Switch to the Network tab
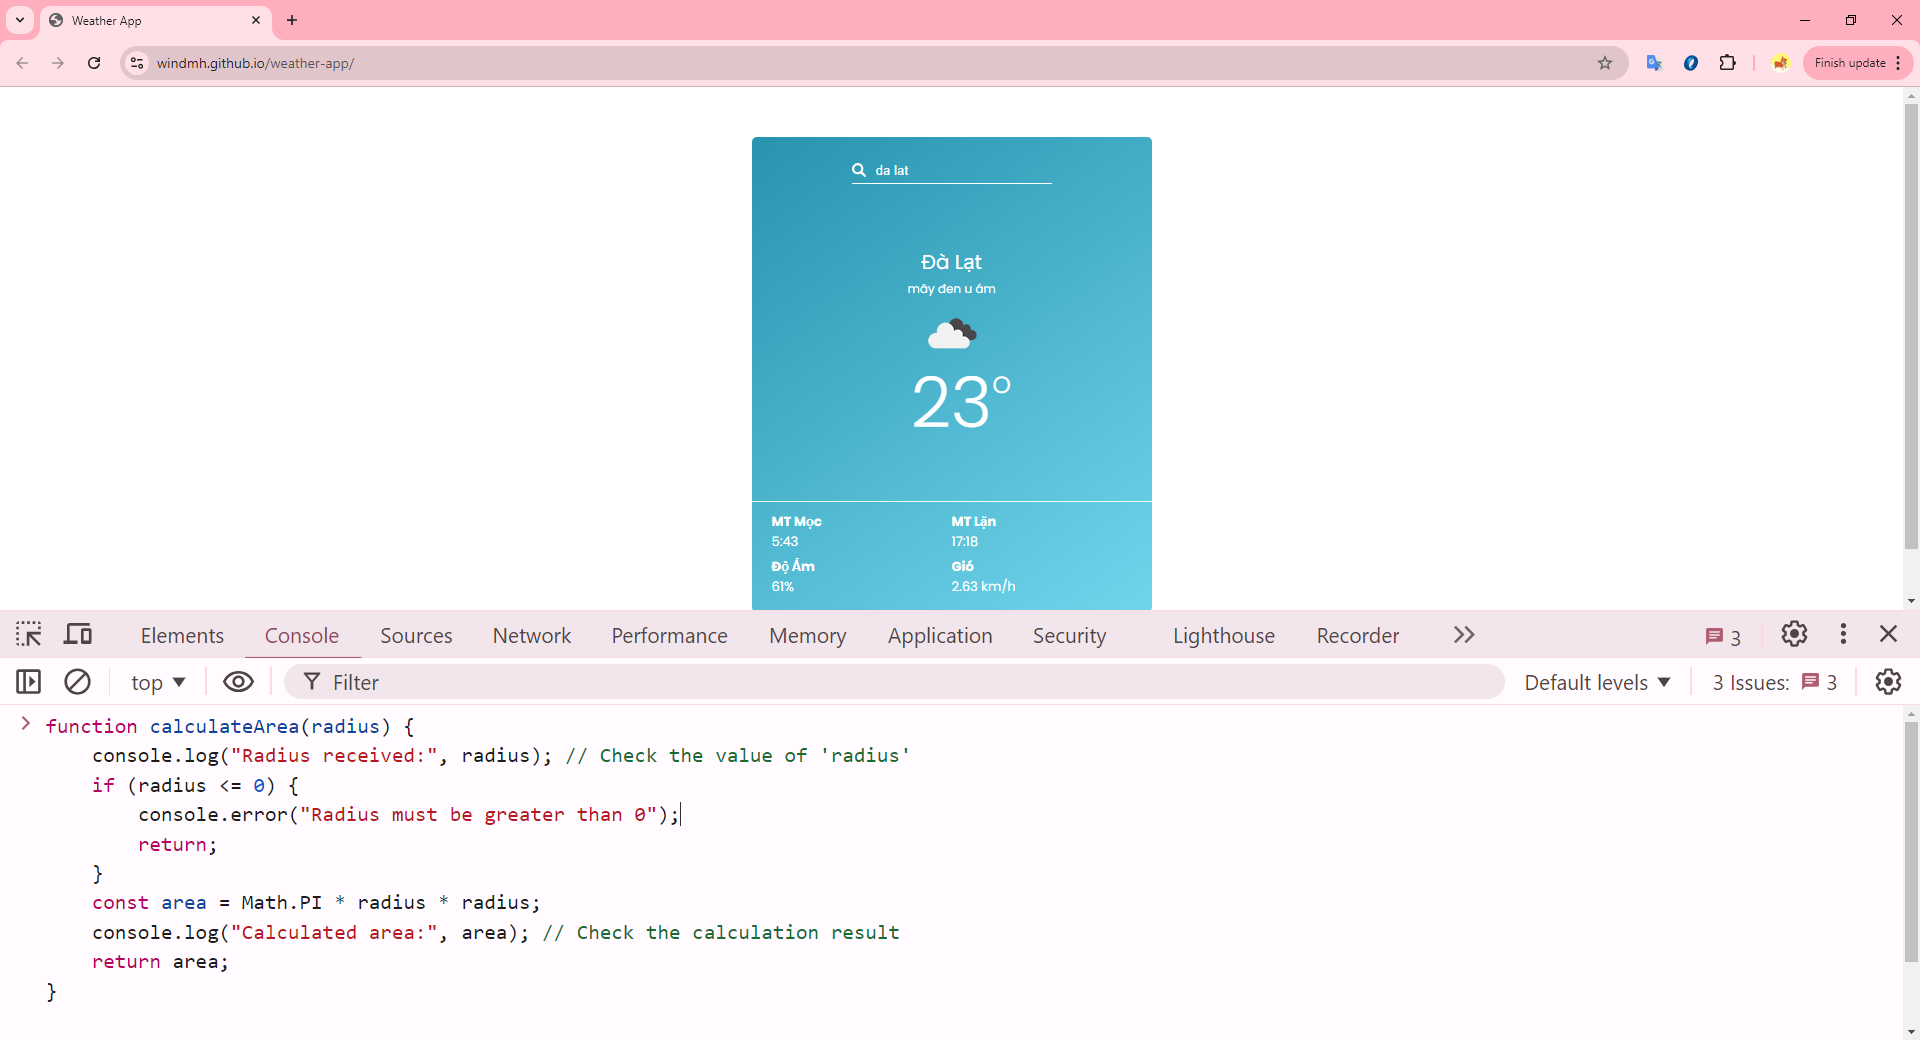The width and height of the screenshot is (1920, 1040). coord(531,635)
